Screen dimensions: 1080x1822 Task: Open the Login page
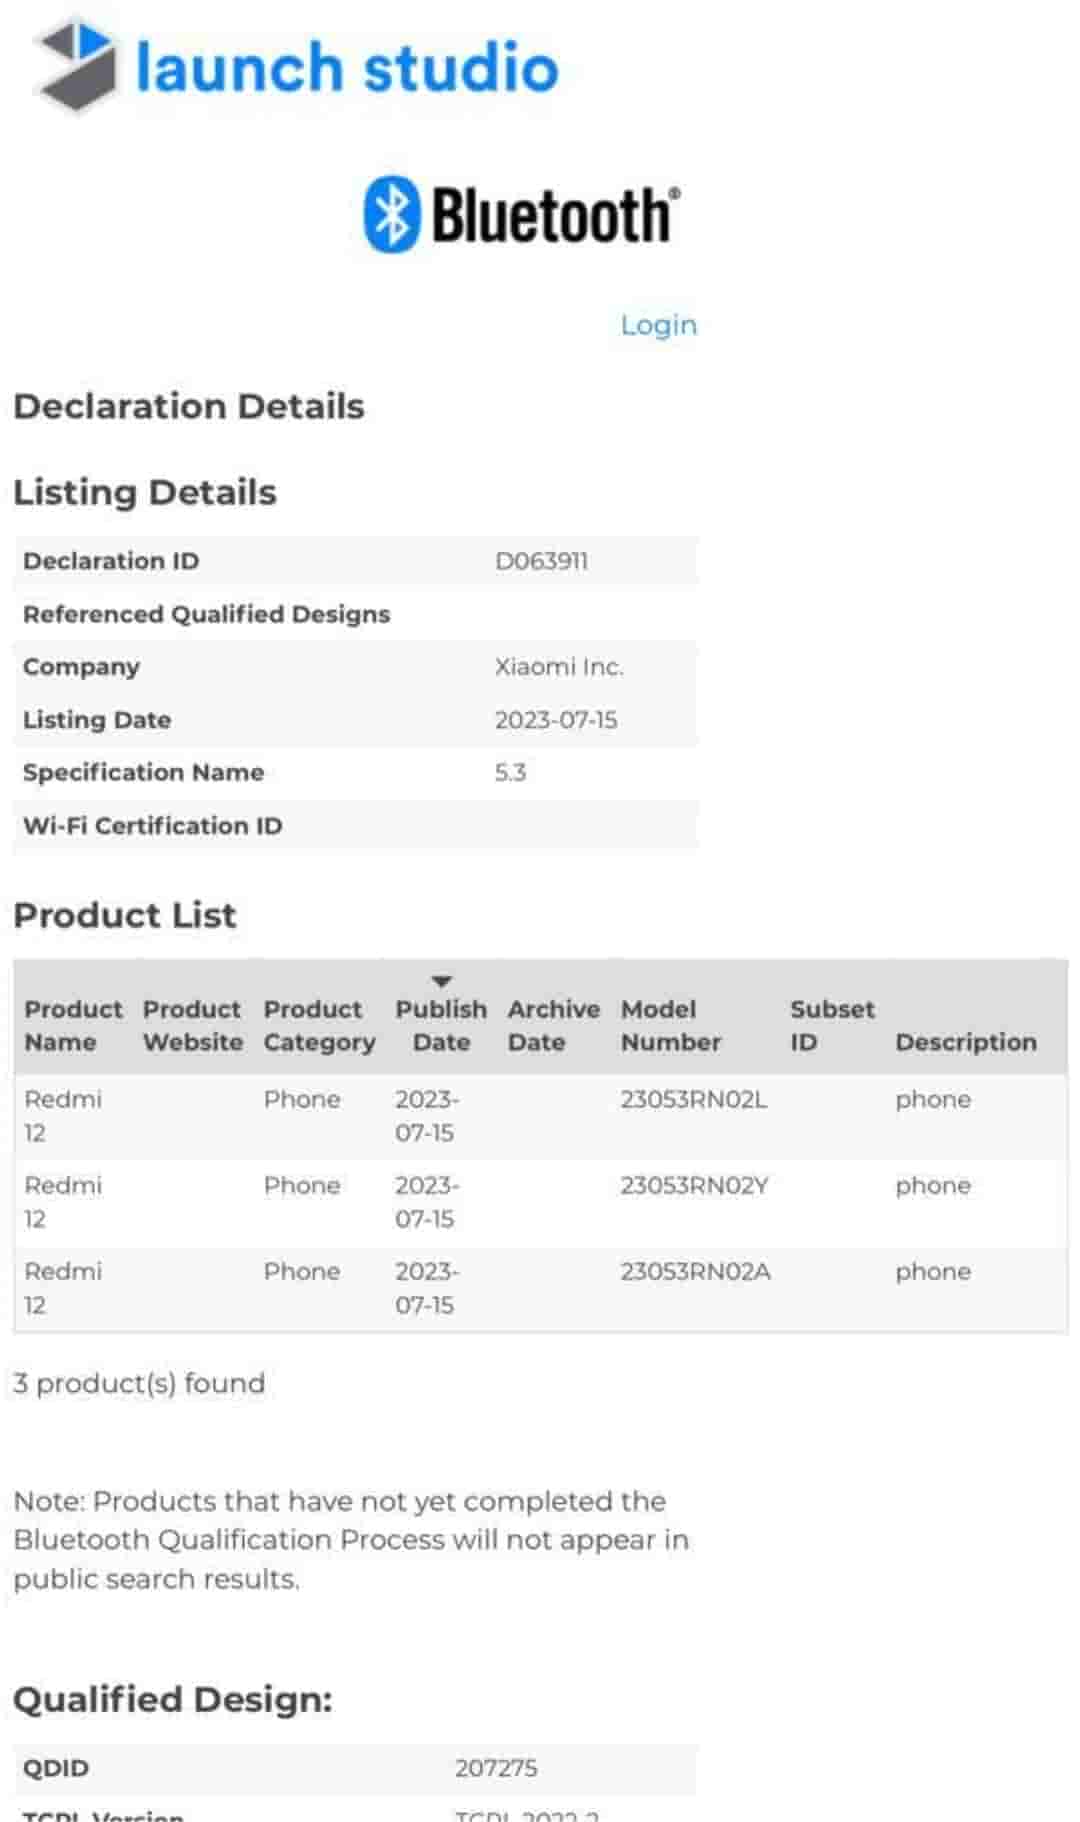pyautogui.click(x=658, y=325)
